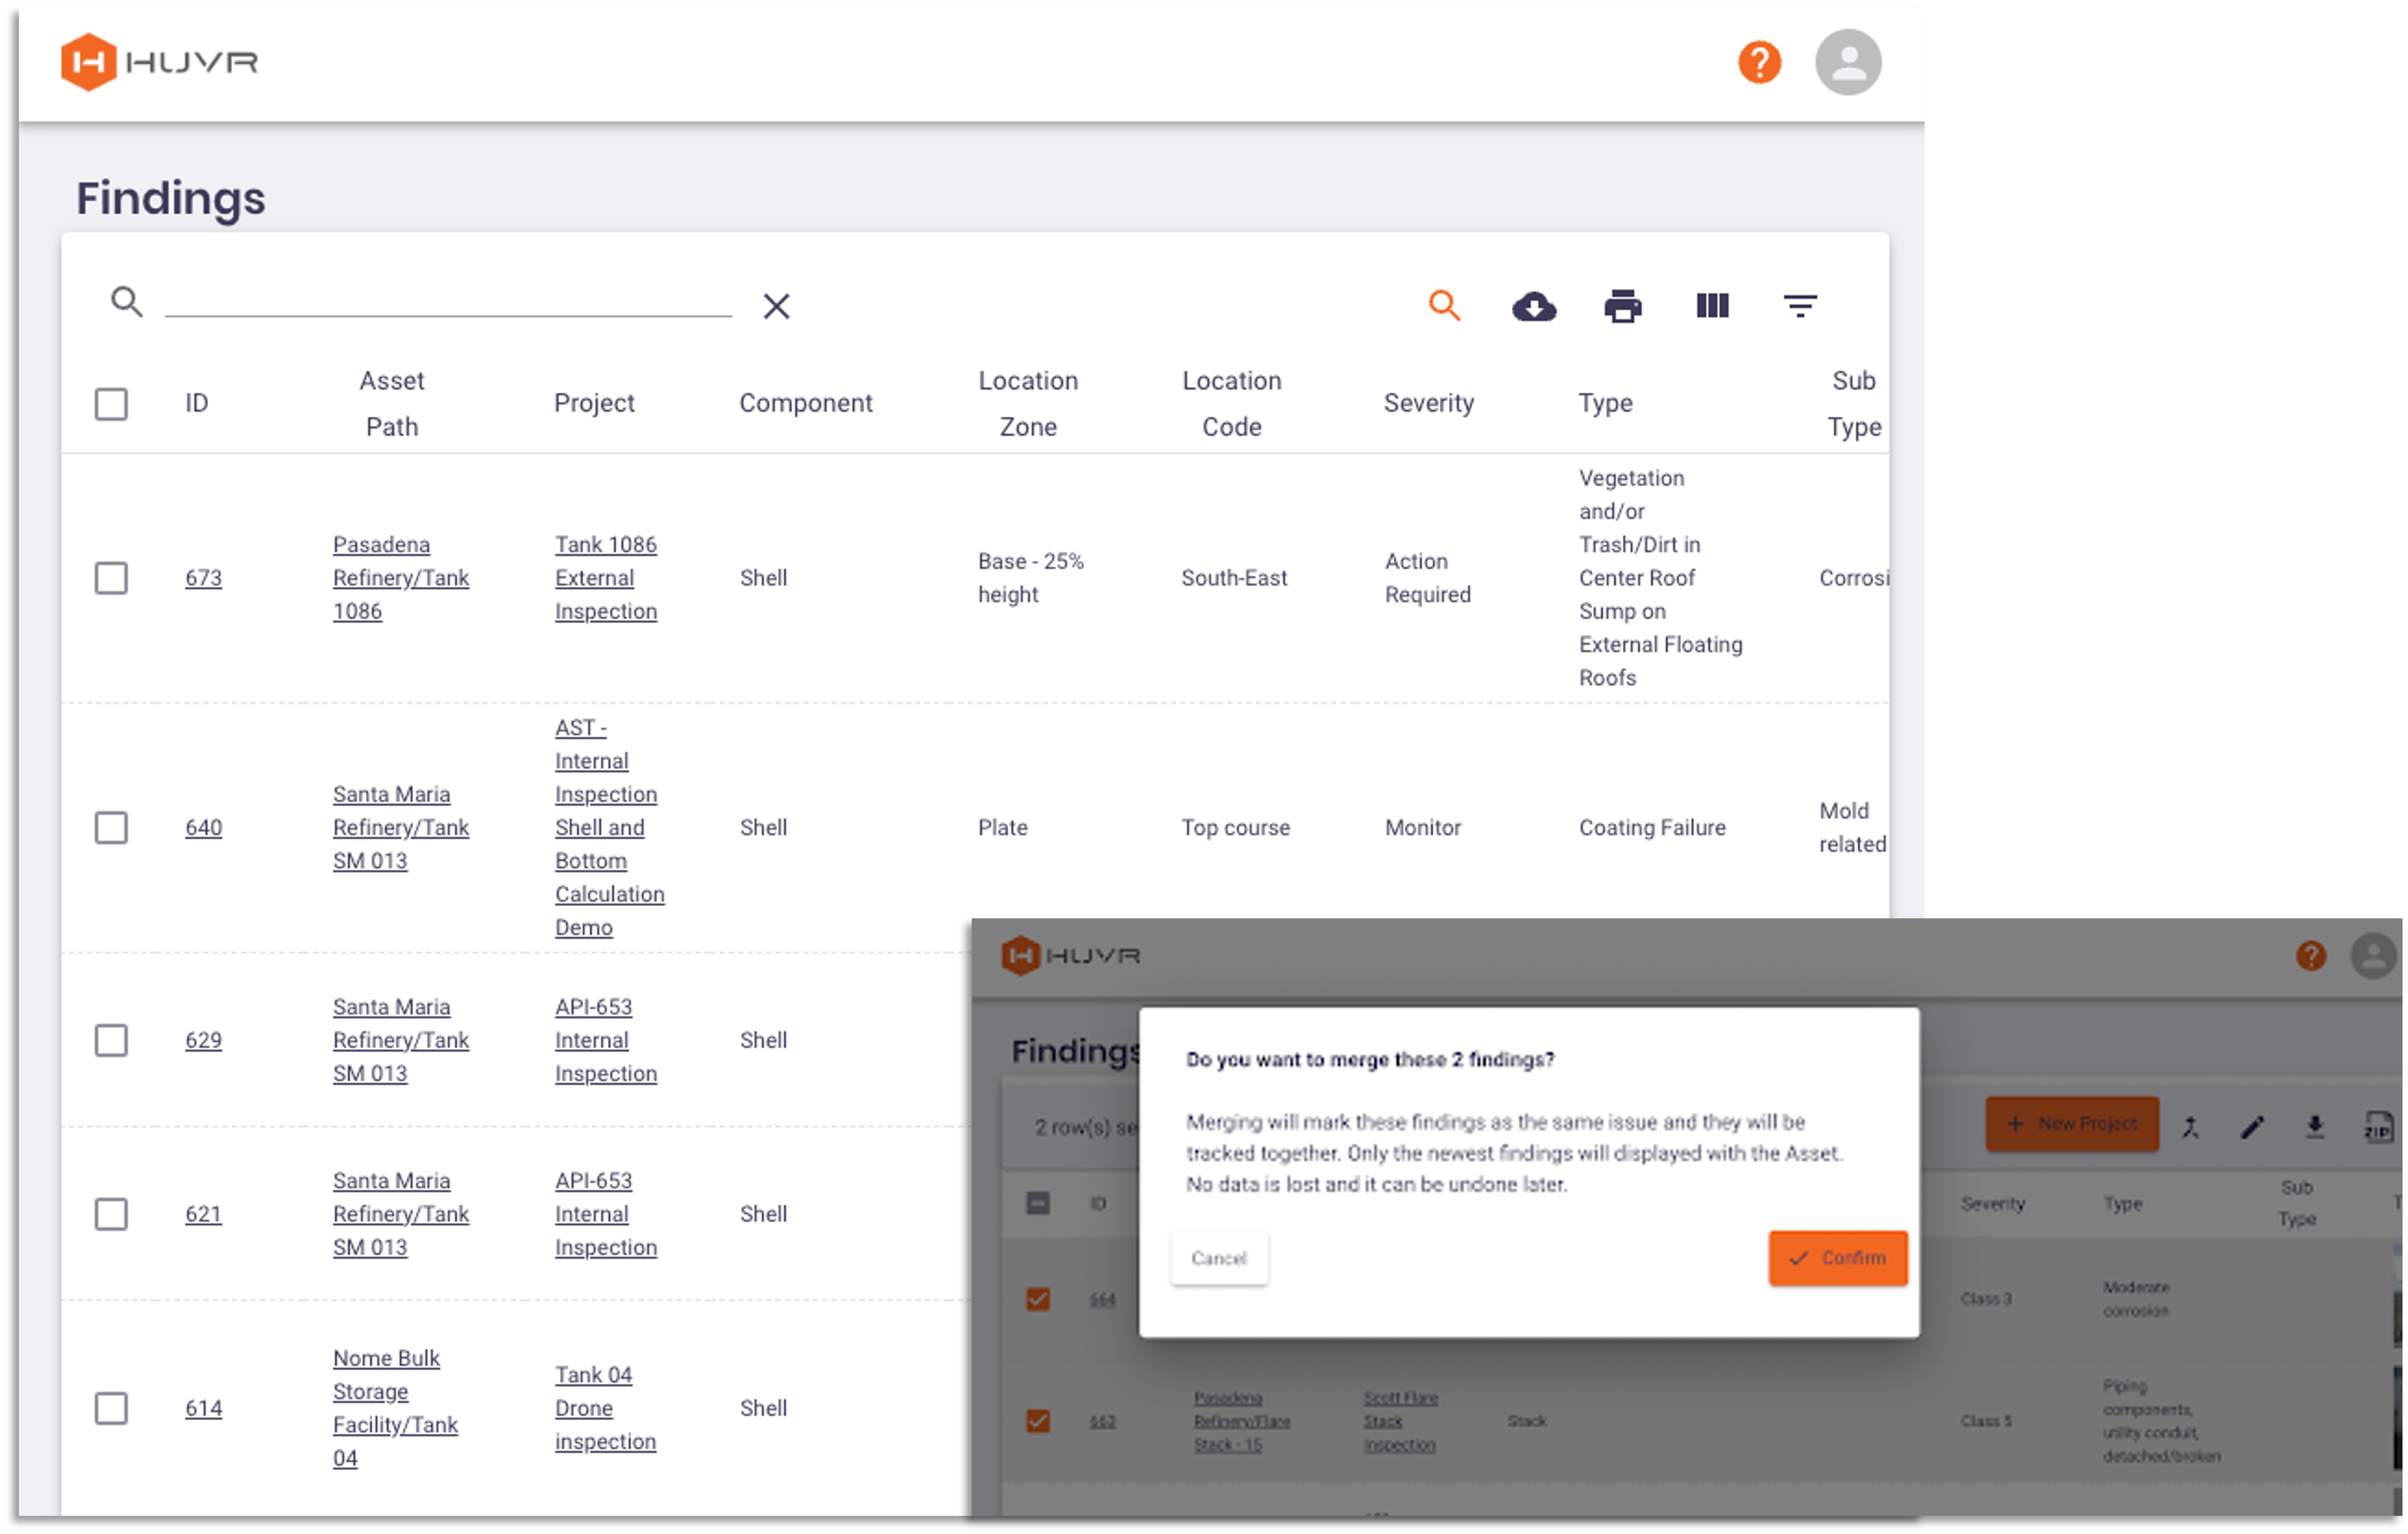Open finding ID 614 link
2408x1534 pixels.
(x=203, y=1409)
